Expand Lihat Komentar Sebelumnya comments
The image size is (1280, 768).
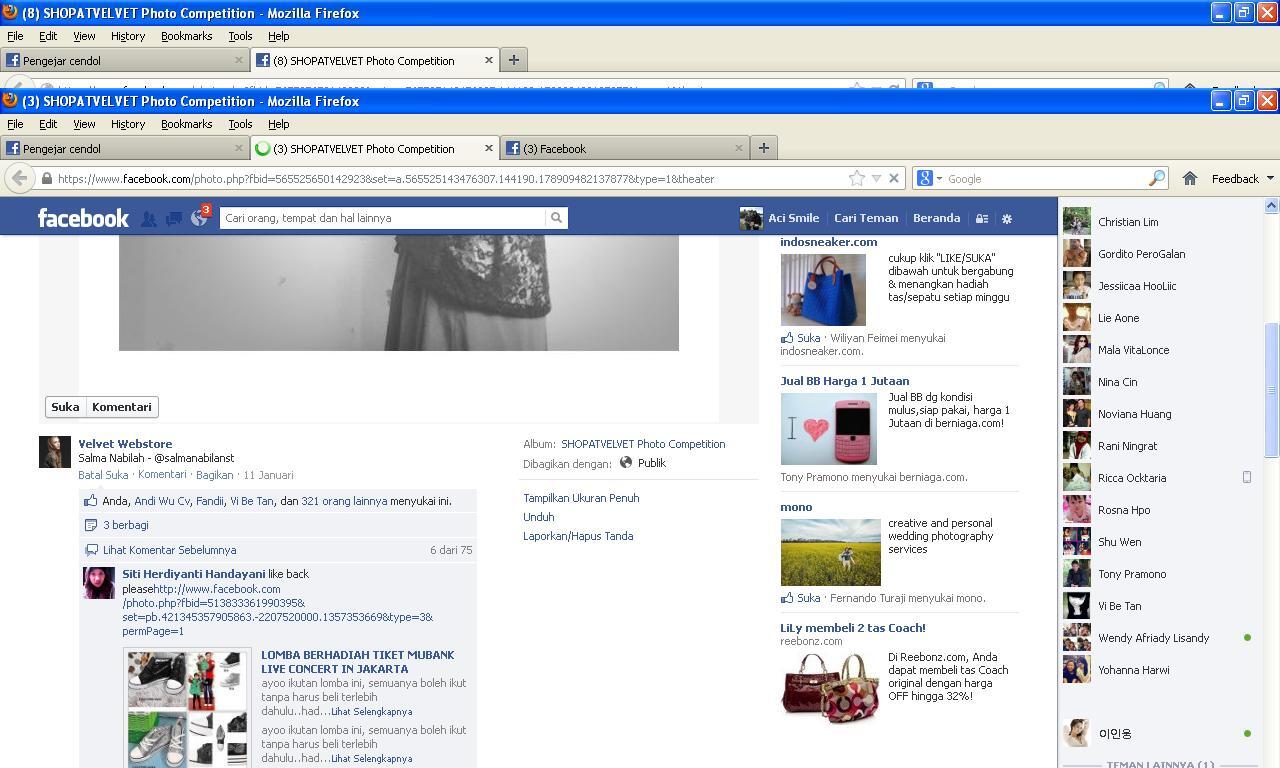tap(169, 550)
